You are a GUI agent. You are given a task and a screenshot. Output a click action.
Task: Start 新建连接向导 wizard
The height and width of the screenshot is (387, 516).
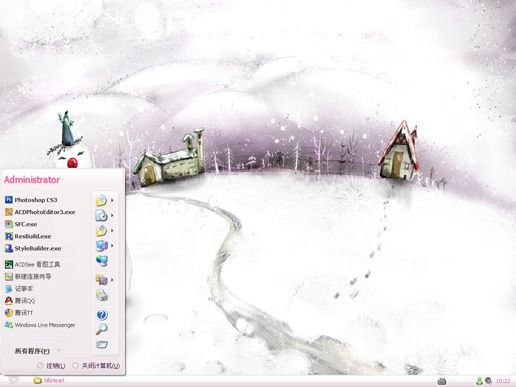pos(28,276)
